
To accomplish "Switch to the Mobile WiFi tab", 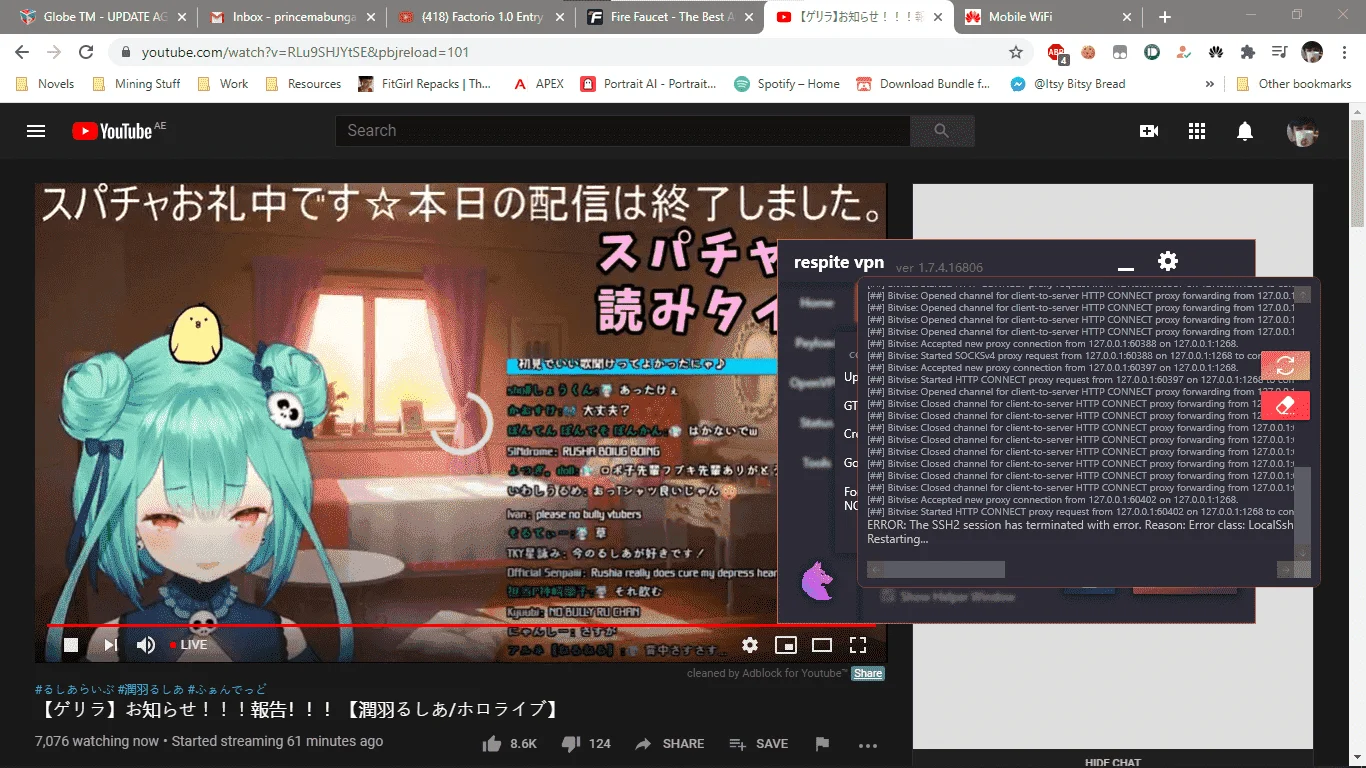I will (1047, 17).
